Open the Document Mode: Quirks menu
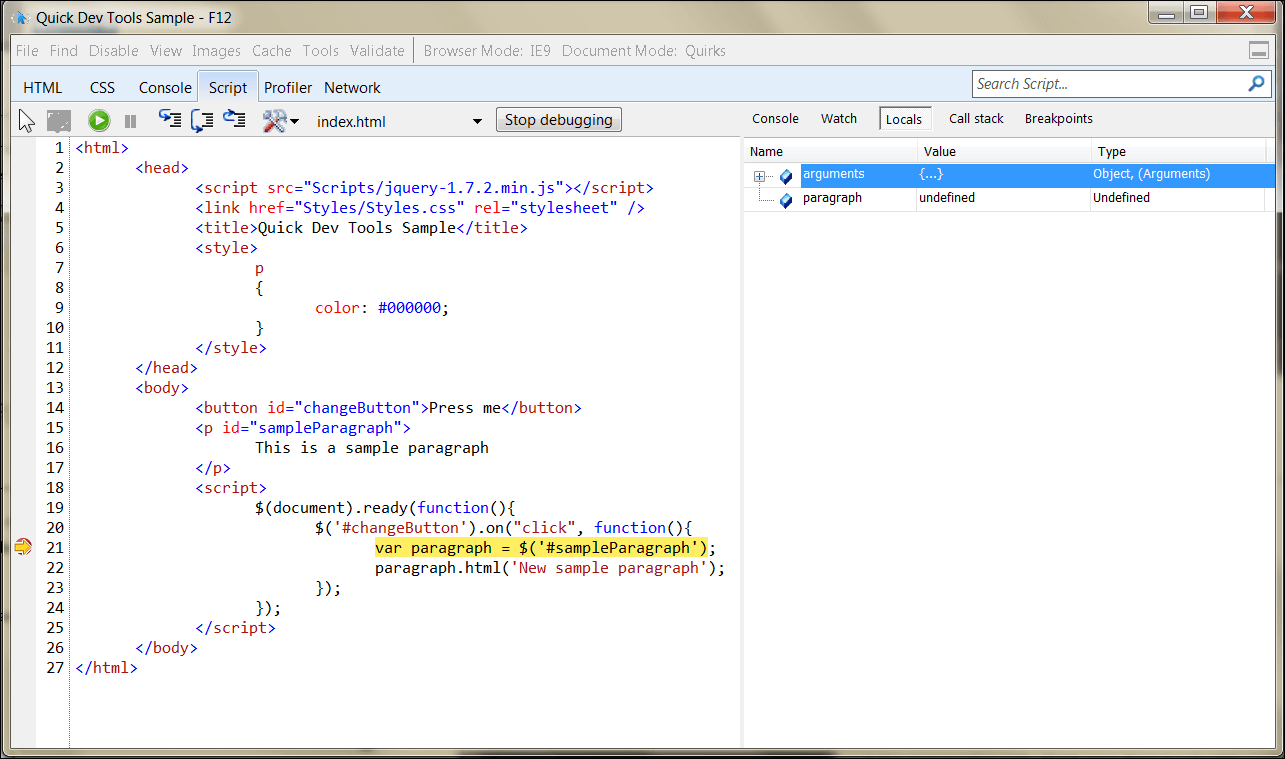Viewport: 1285px width, 759px height. [643, 51]
